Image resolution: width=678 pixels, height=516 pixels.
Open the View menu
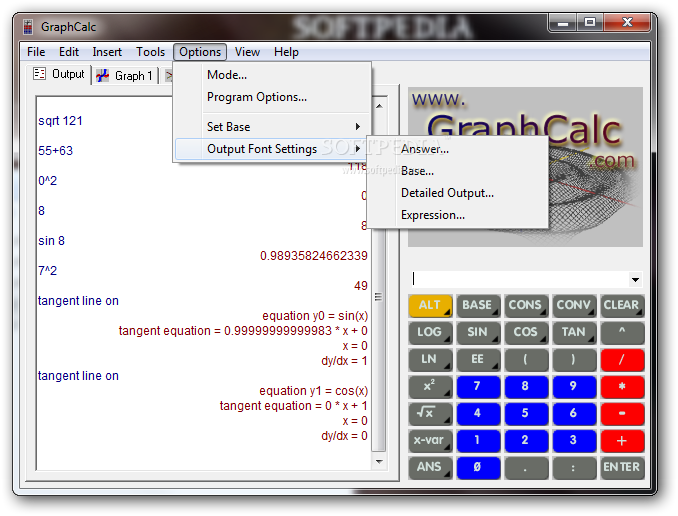tap(247, 52)
